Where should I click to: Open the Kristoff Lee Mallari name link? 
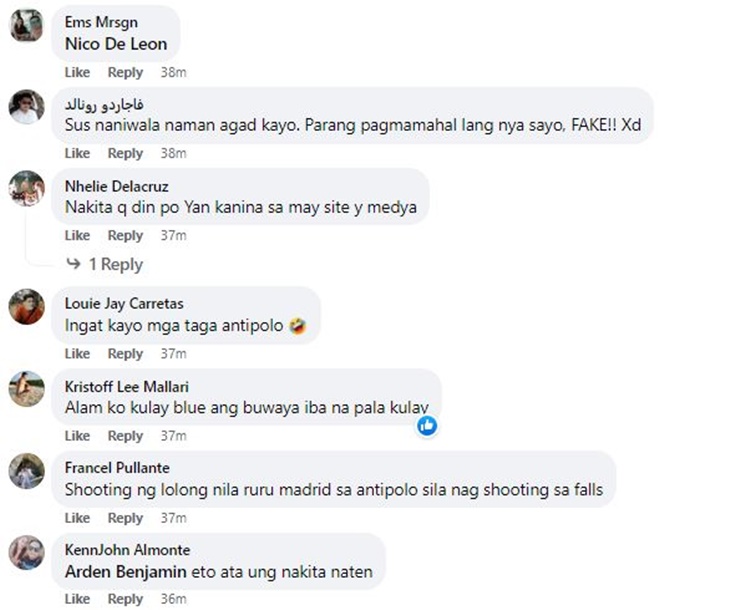pyautogui.click(x=127, y=387)
